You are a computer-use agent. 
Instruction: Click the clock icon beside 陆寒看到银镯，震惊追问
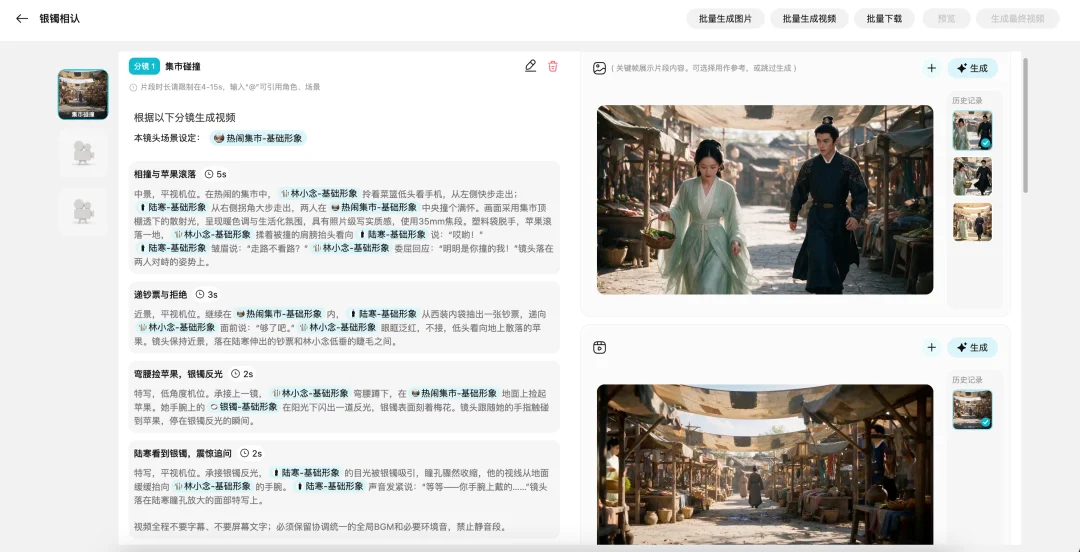pyautogui.click(x=245, y=453)
